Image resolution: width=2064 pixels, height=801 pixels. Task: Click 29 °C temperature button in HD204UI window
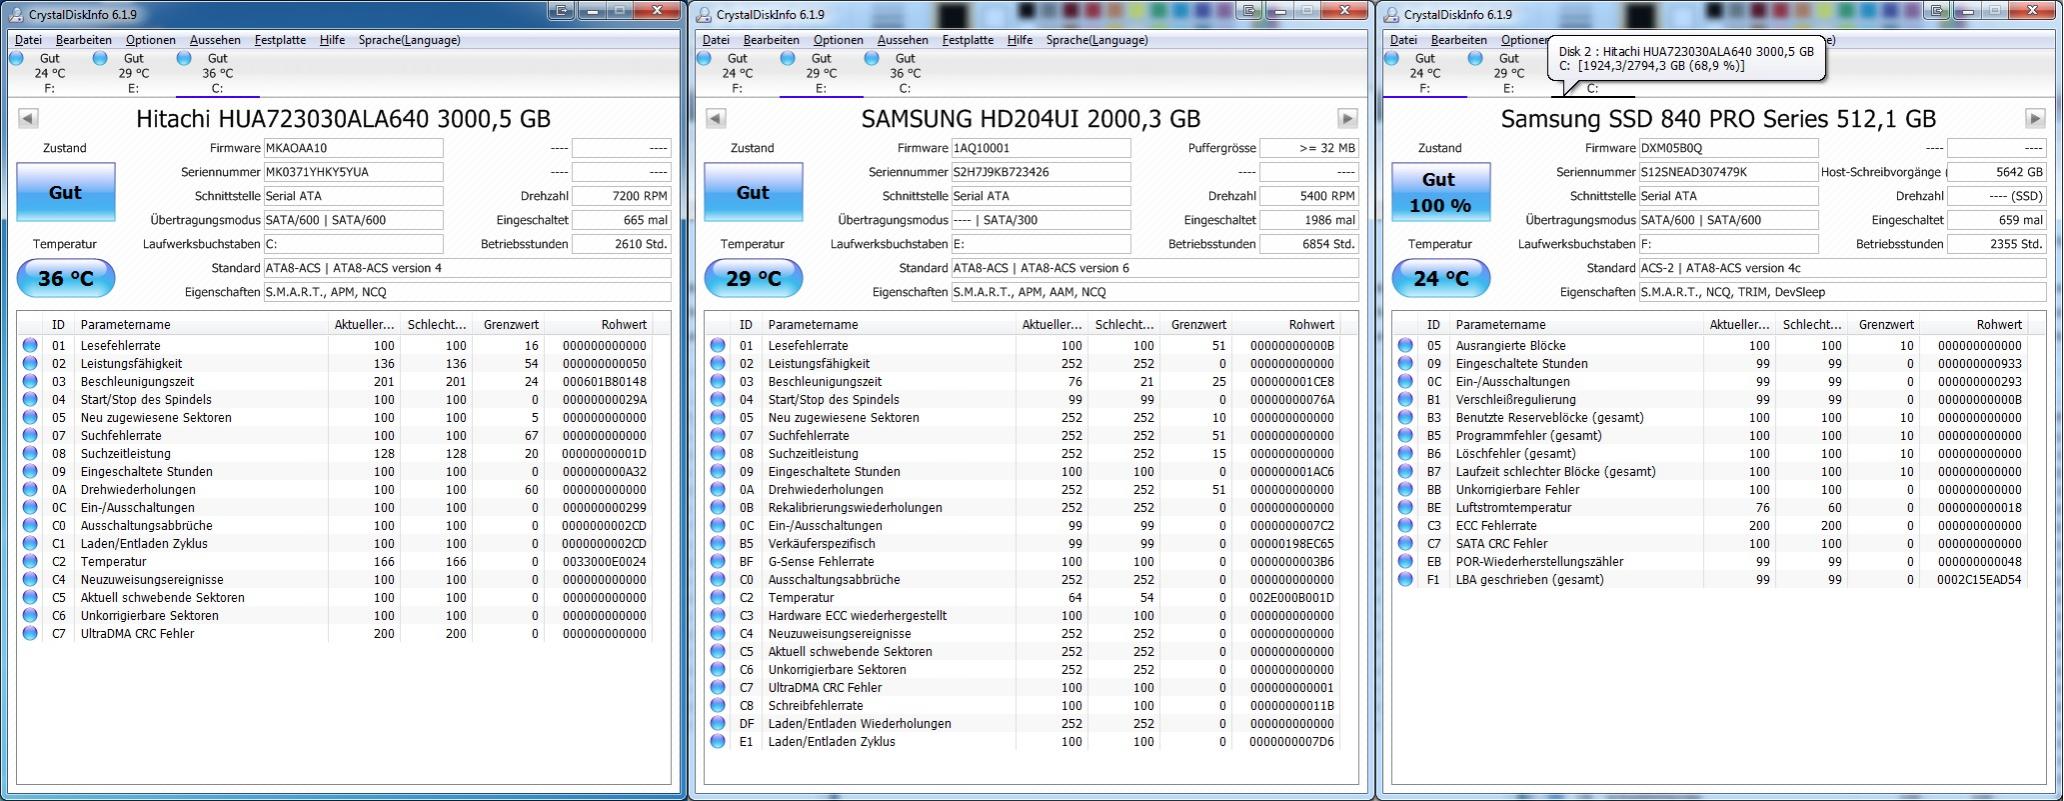pyautogui.click(x=753, y=279)
